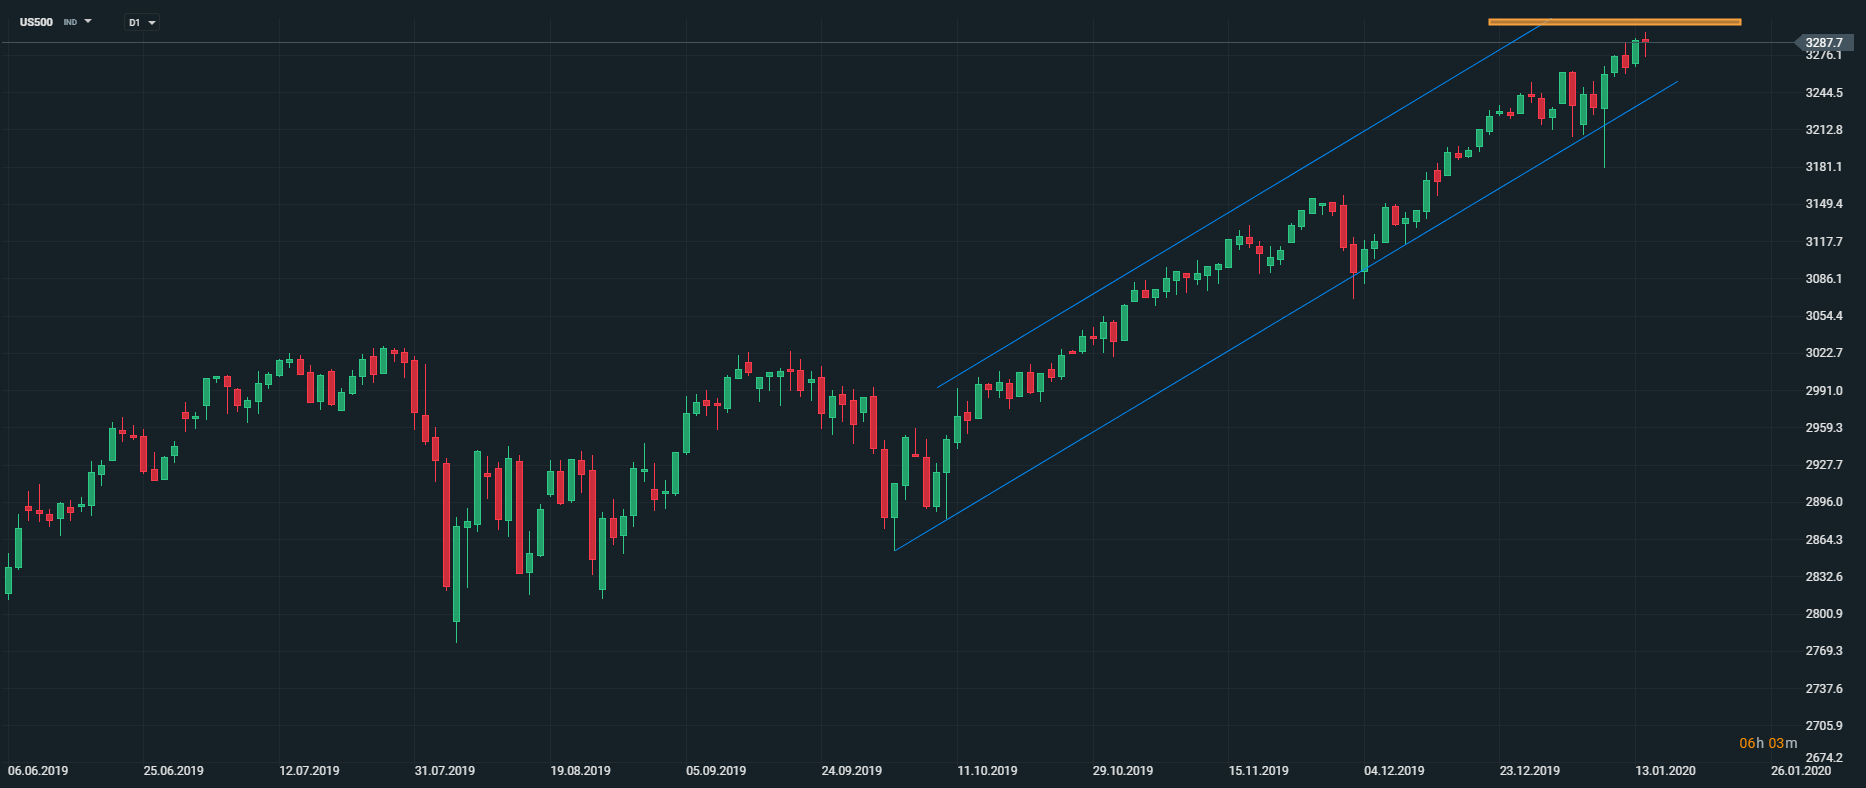Click the 26.01.2020 date on time axis
Image resolution: width=1866 pixels, height=788 pixels.
point(1801,771)
